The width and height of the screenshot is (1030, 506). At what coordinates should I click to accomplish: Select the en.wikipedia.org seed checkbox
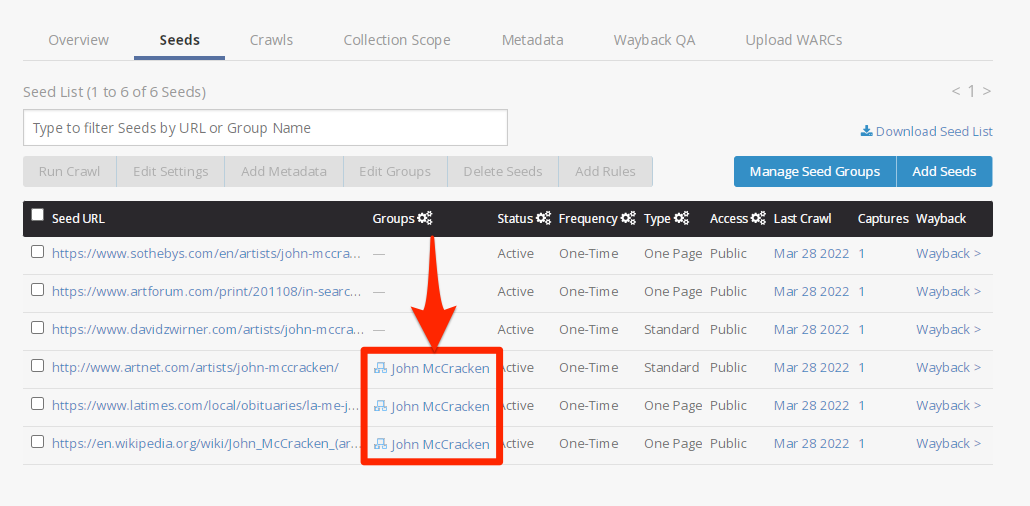coord(38,442)
